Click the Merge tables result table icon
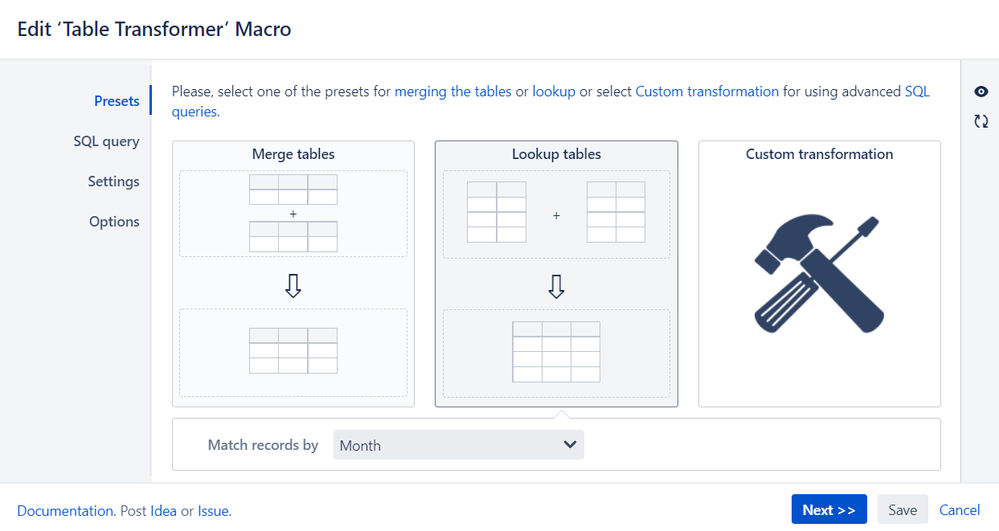 coord(293,351)
